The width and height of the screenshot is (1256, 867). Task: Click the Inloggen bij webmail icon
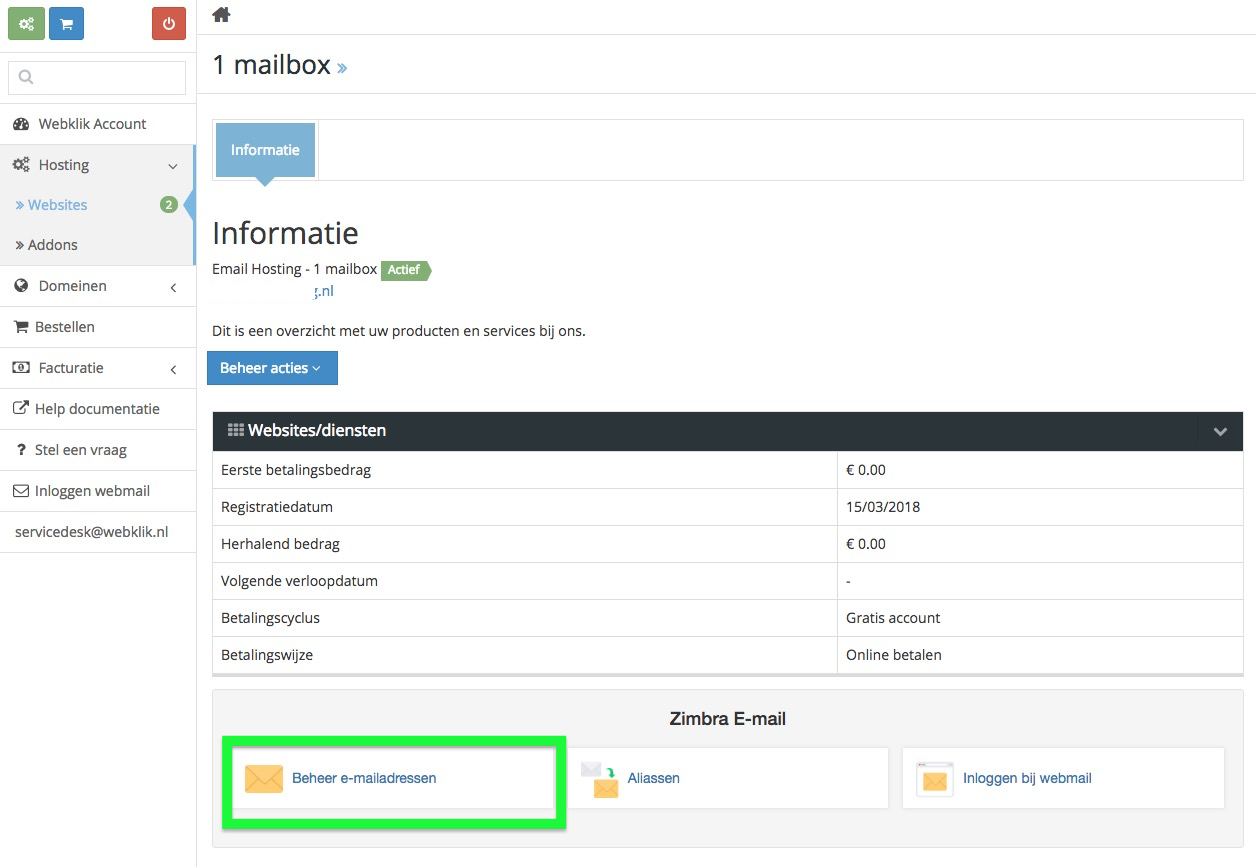[x=934, y=778]
